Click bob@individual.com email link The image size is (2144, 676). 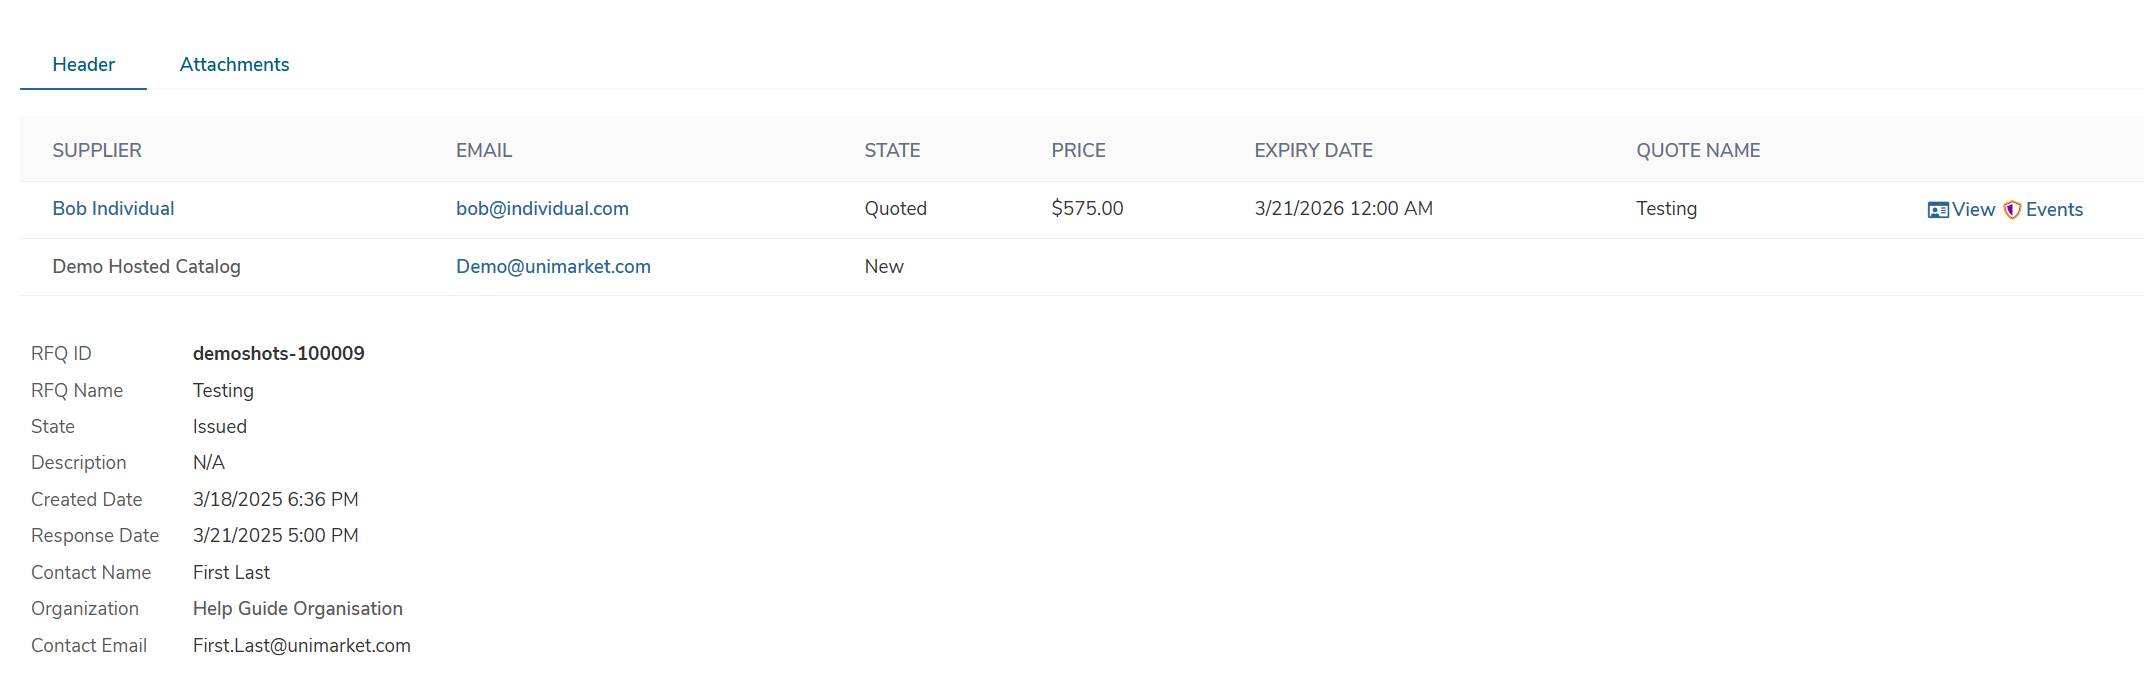pos(542,209)
